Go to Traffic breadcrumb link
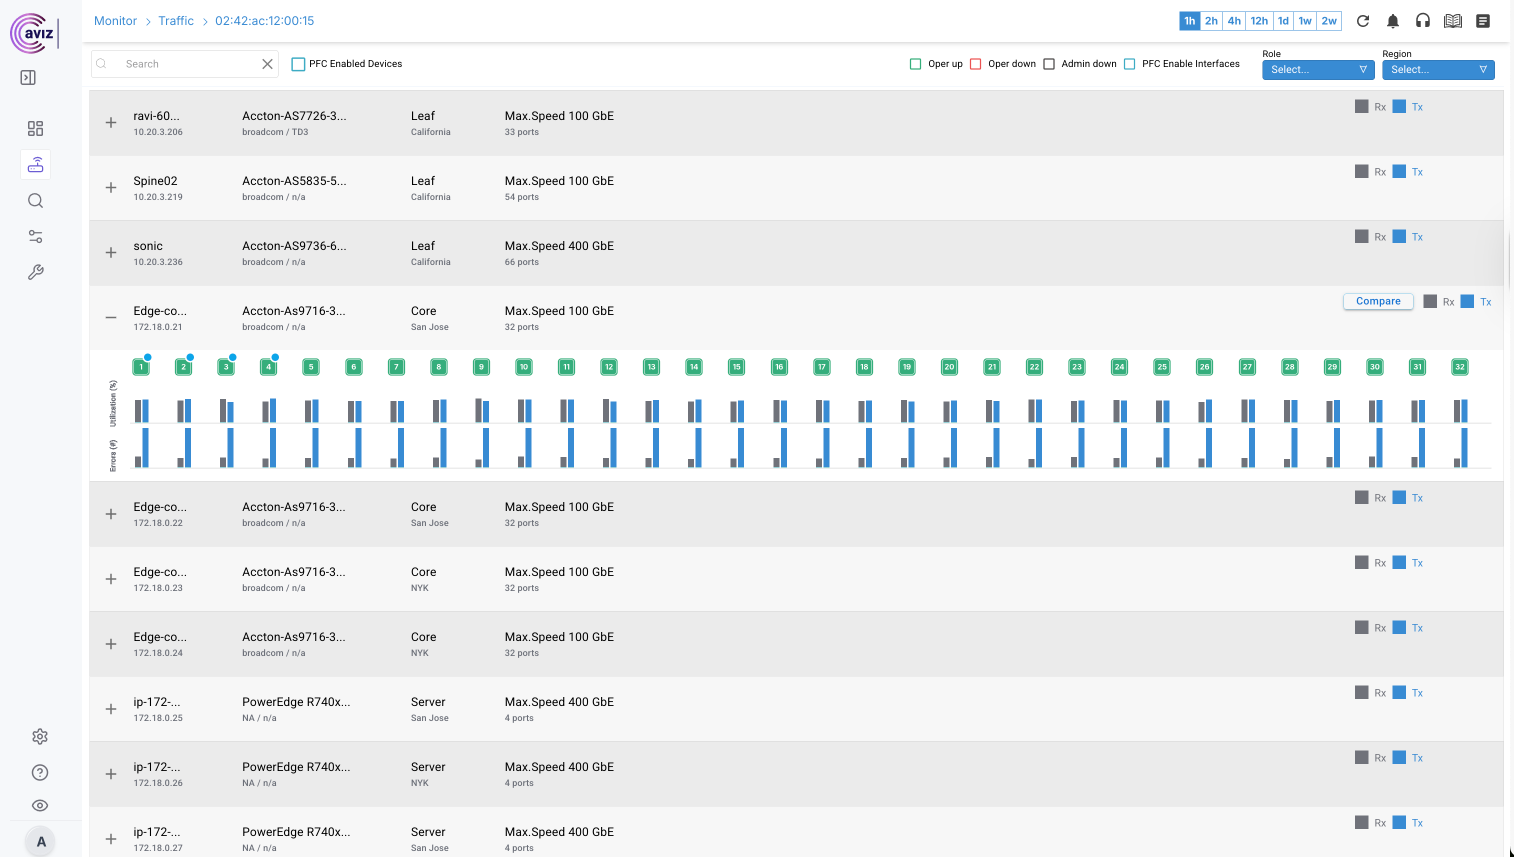1514x857 pixels. click(x=176, y=21)
